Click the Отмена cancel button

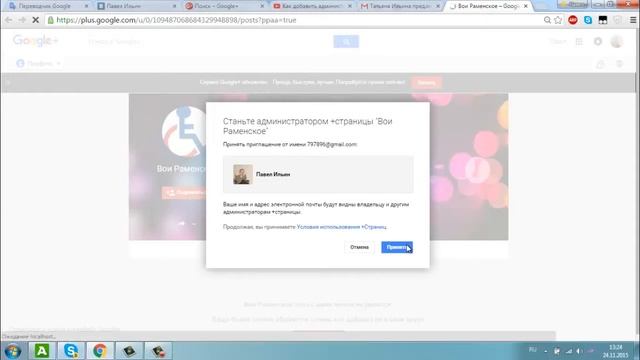[359, 247]
